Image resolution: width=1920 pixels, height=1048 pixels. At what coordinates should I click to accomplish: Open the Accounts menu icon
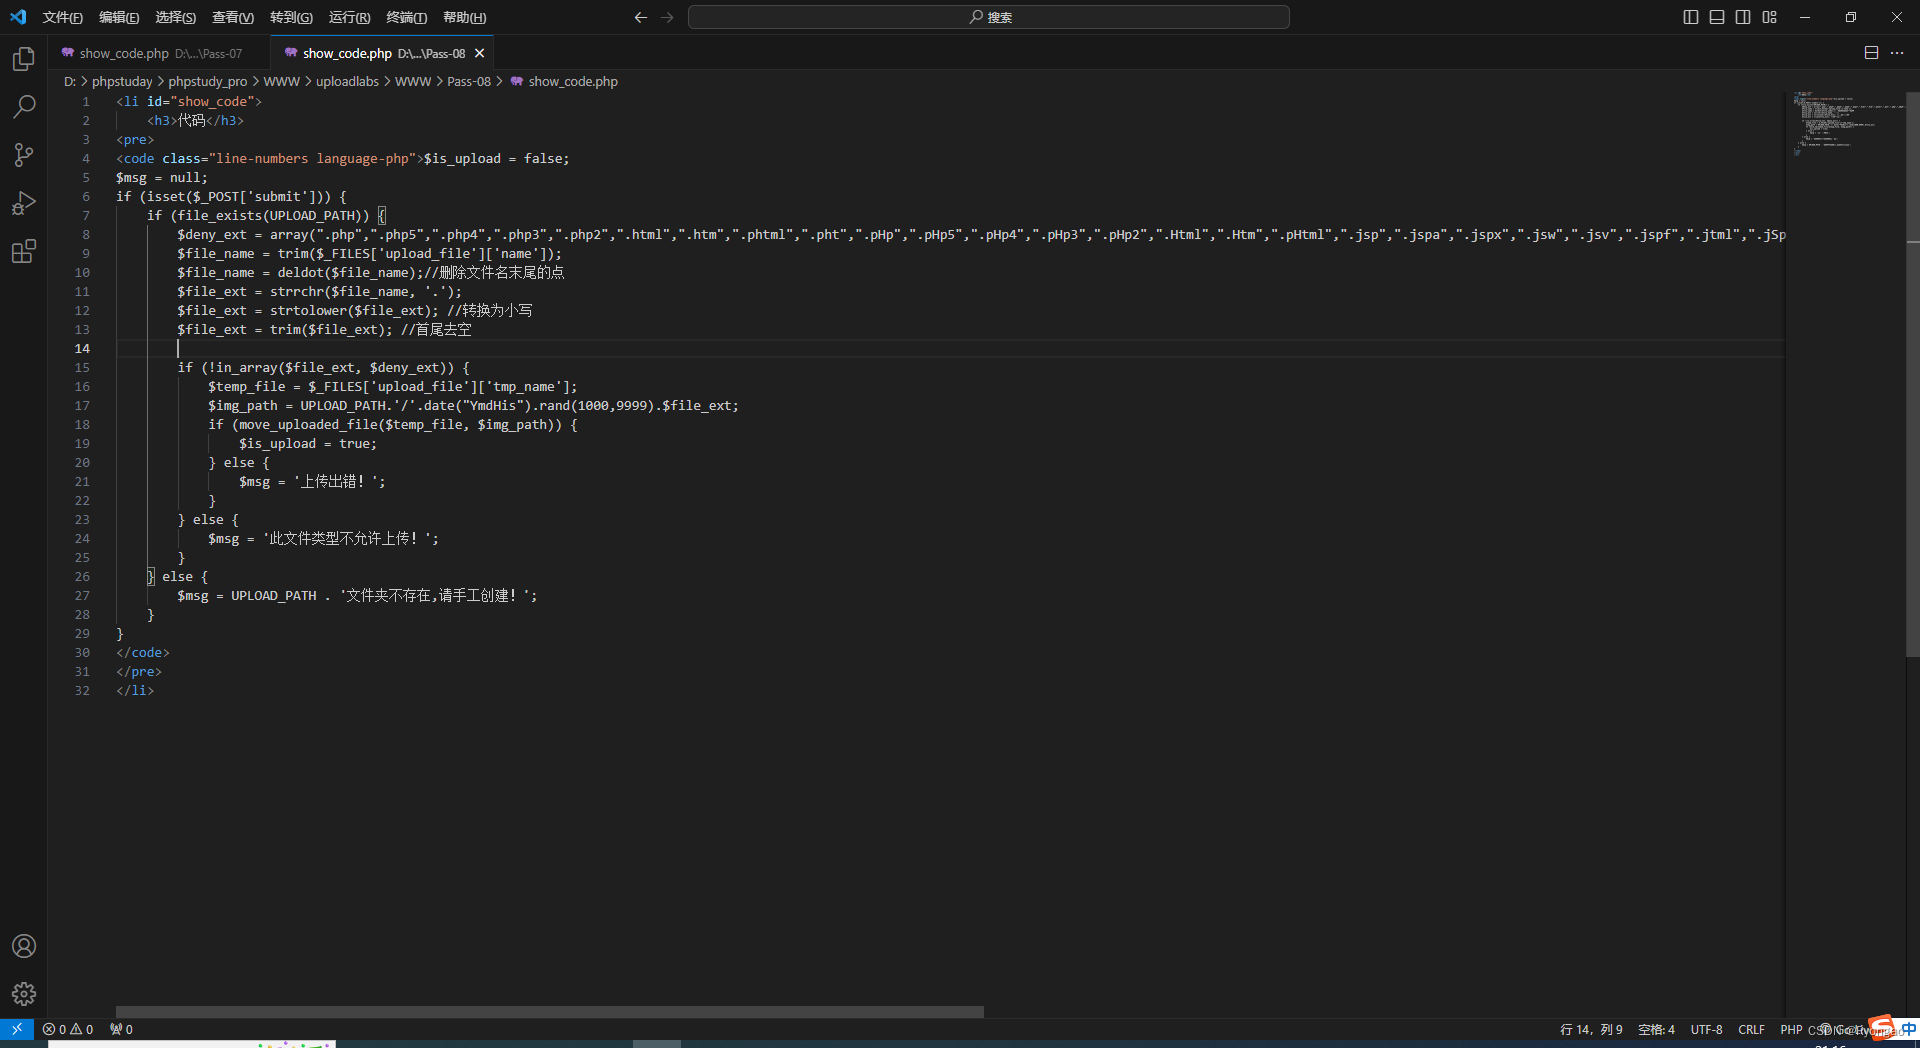pyautogui.click(x=24, y=946)
